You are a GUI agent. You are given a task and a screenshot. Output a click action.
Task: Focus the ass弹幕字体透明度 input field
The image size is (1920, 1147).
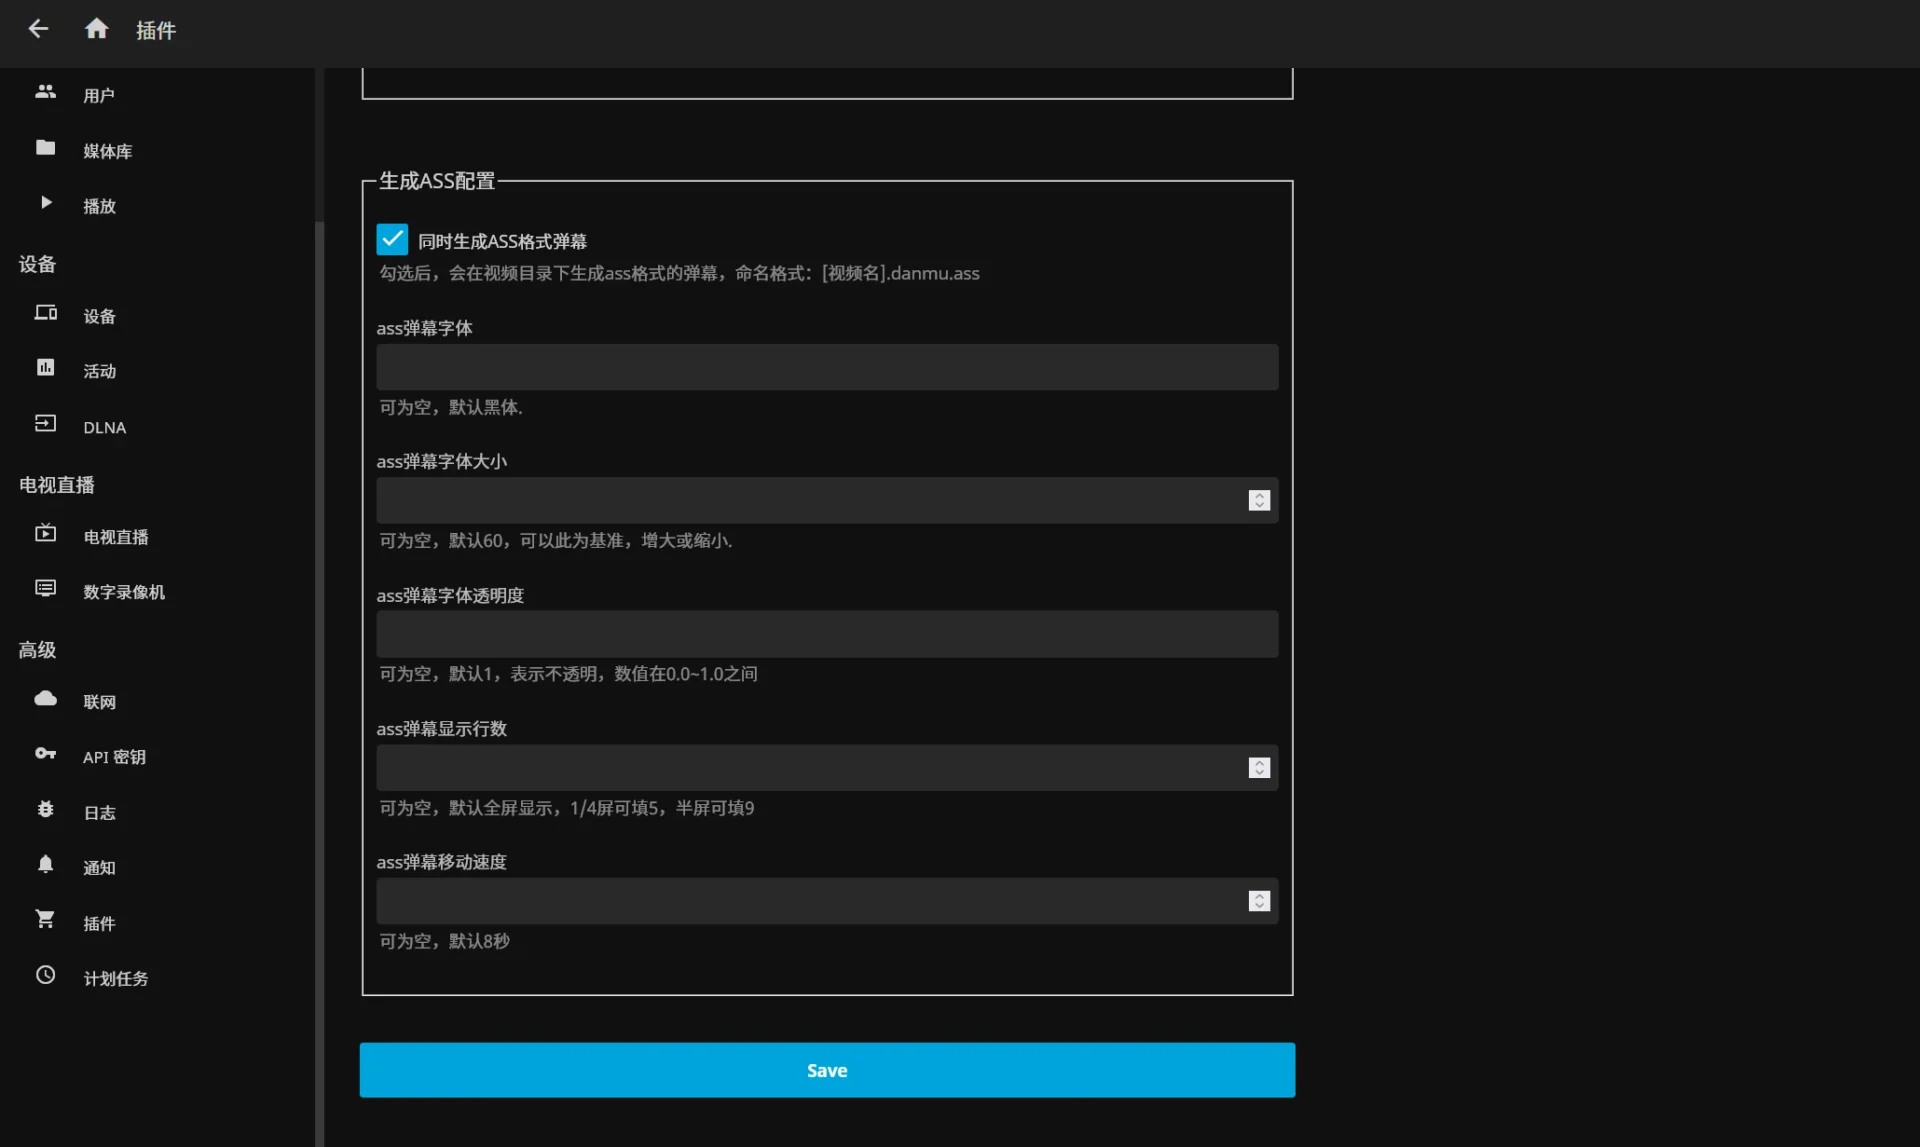coord(826,634)
